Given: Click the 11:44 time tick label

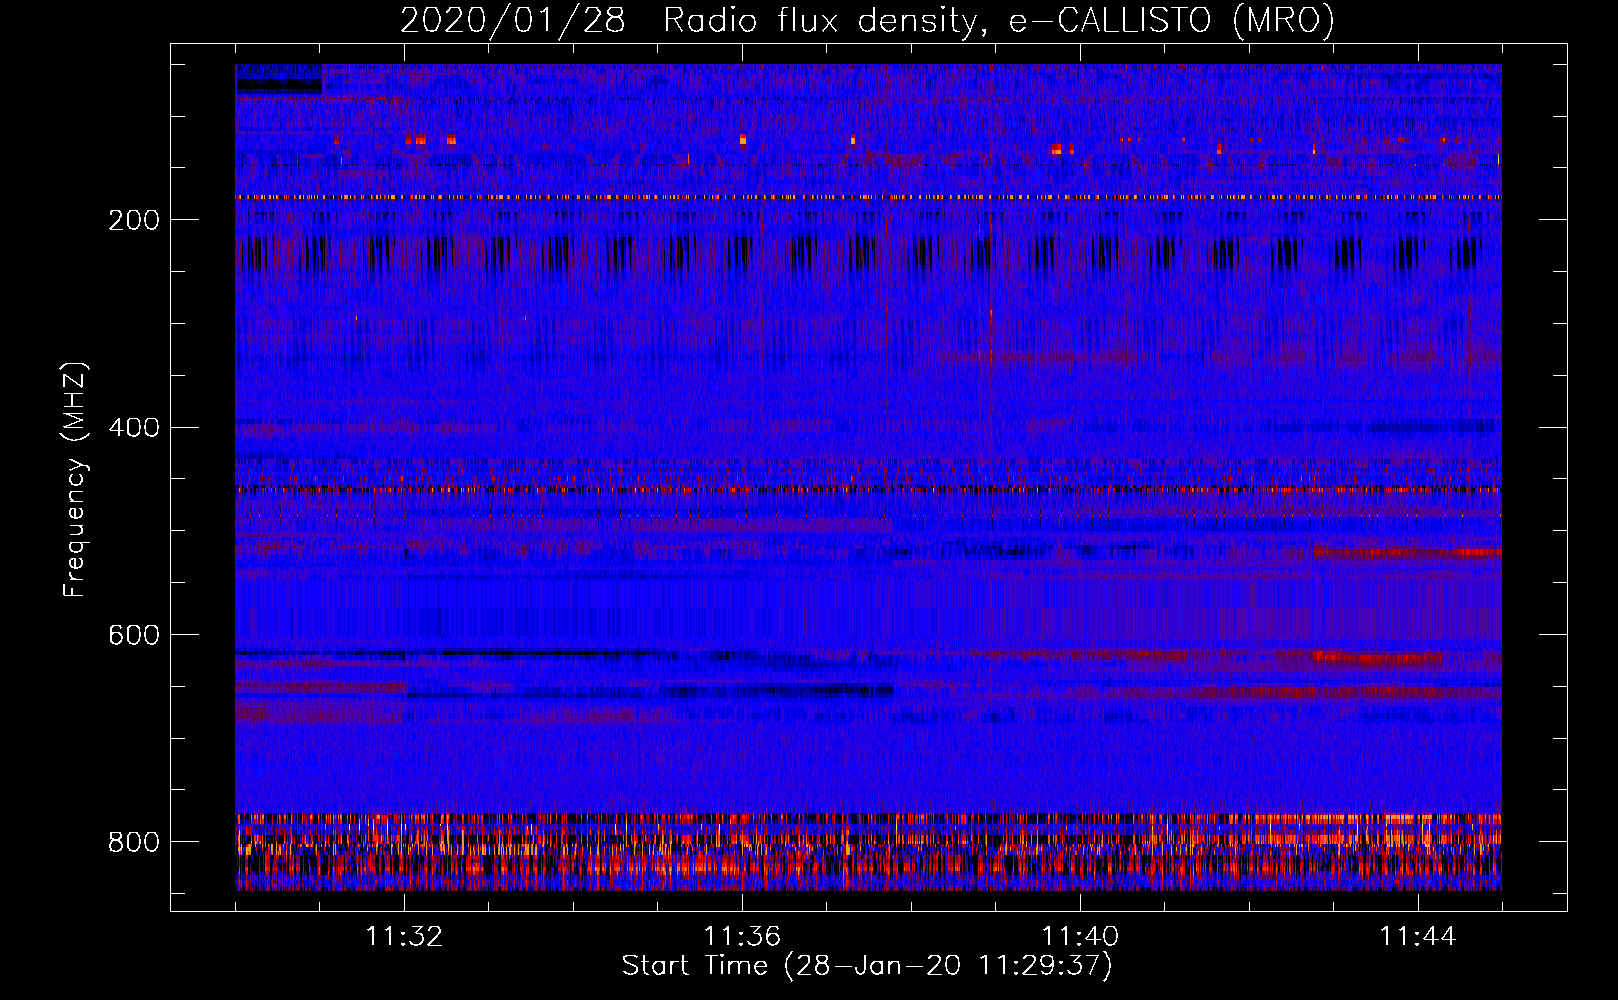Looking at the screenshot, I should coord(1418,937).
